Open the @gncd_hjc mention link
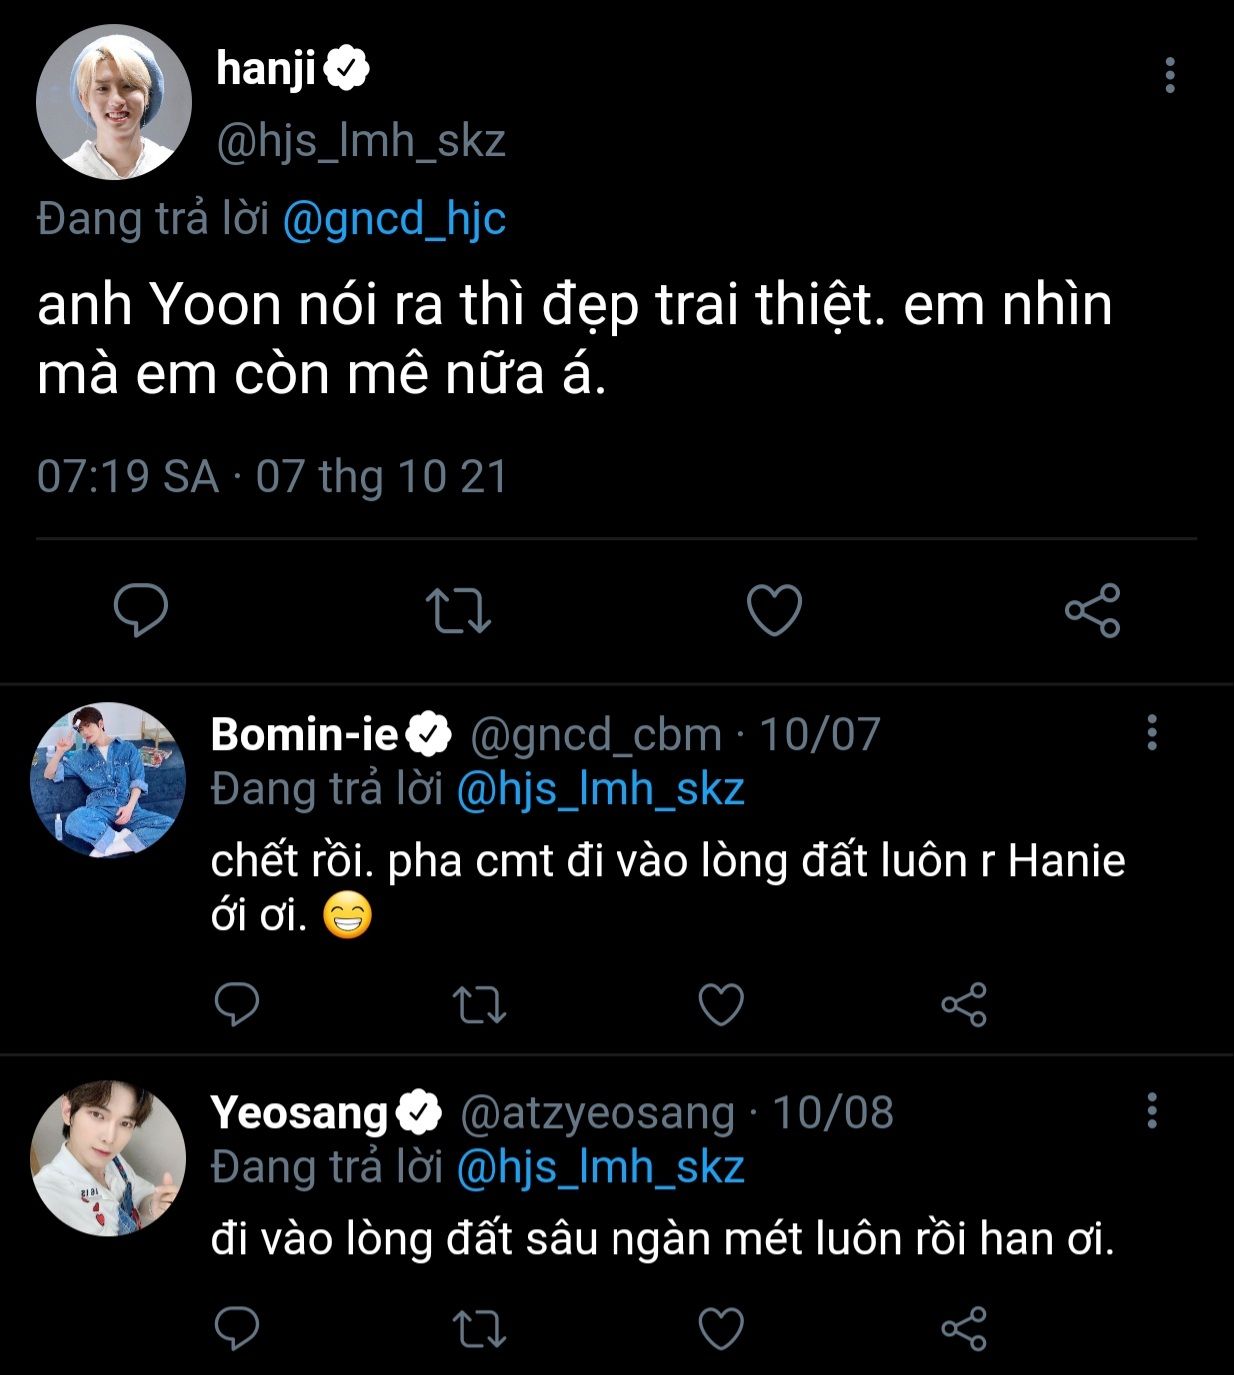 (394, 219)
